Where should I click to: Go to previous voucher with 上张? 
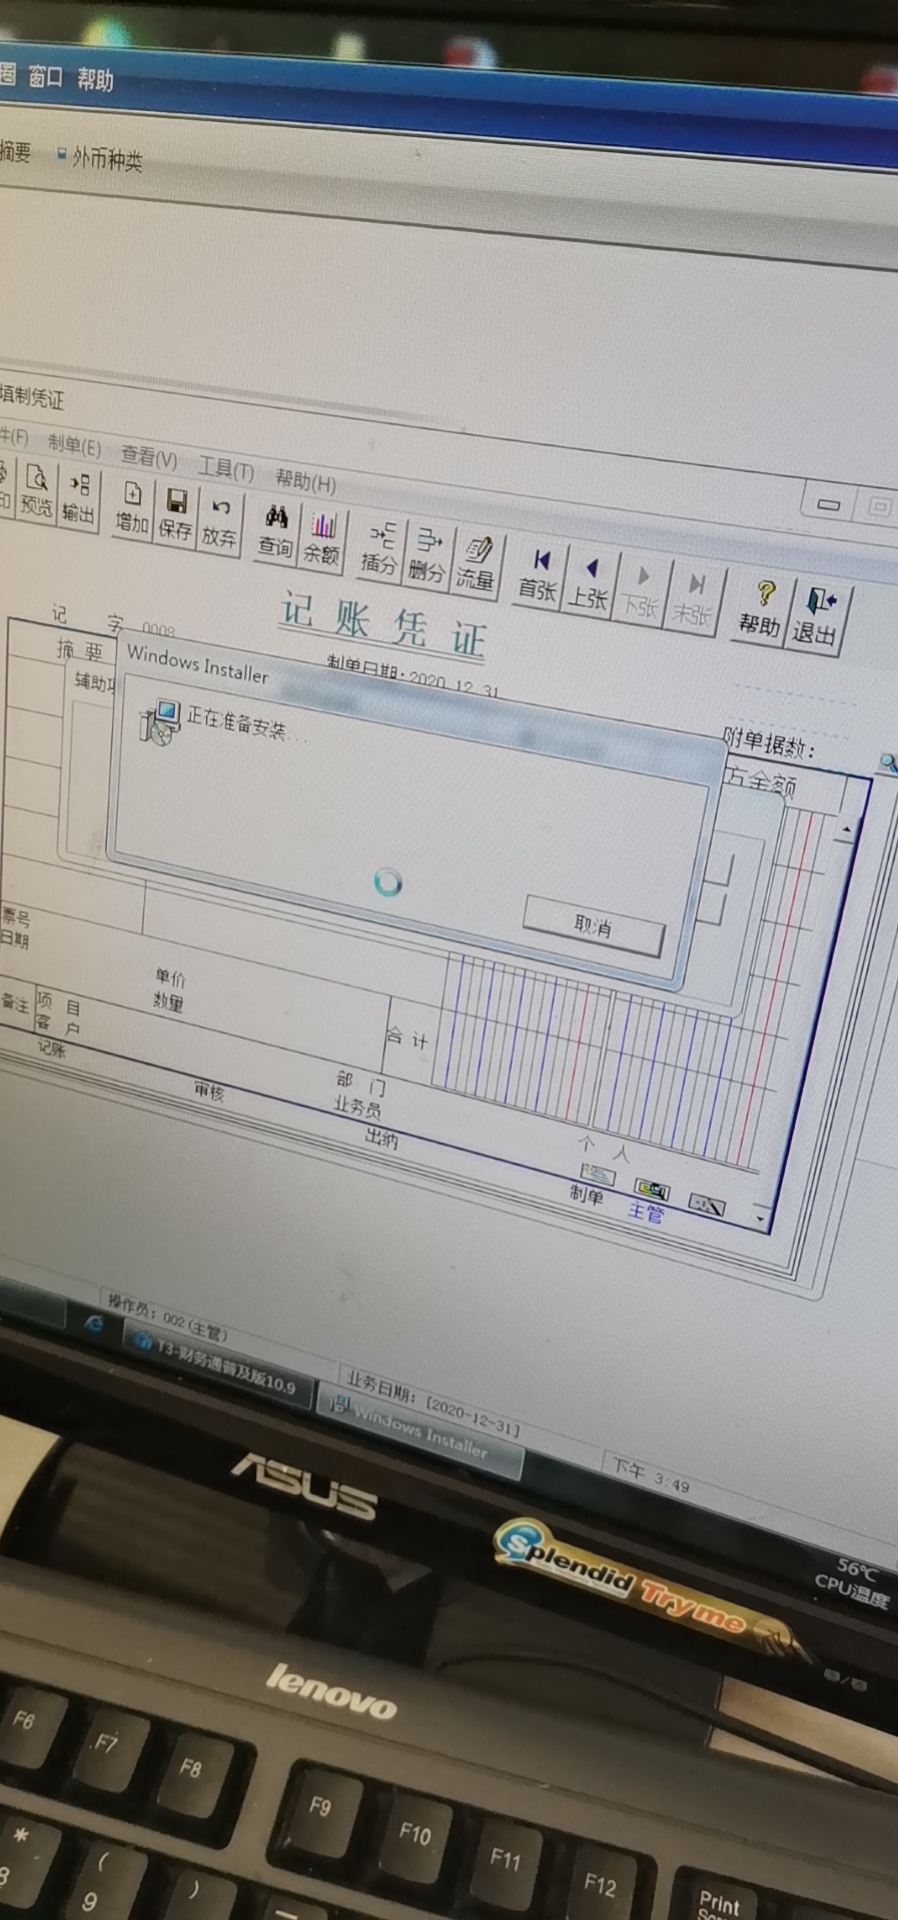coord(589,584)
